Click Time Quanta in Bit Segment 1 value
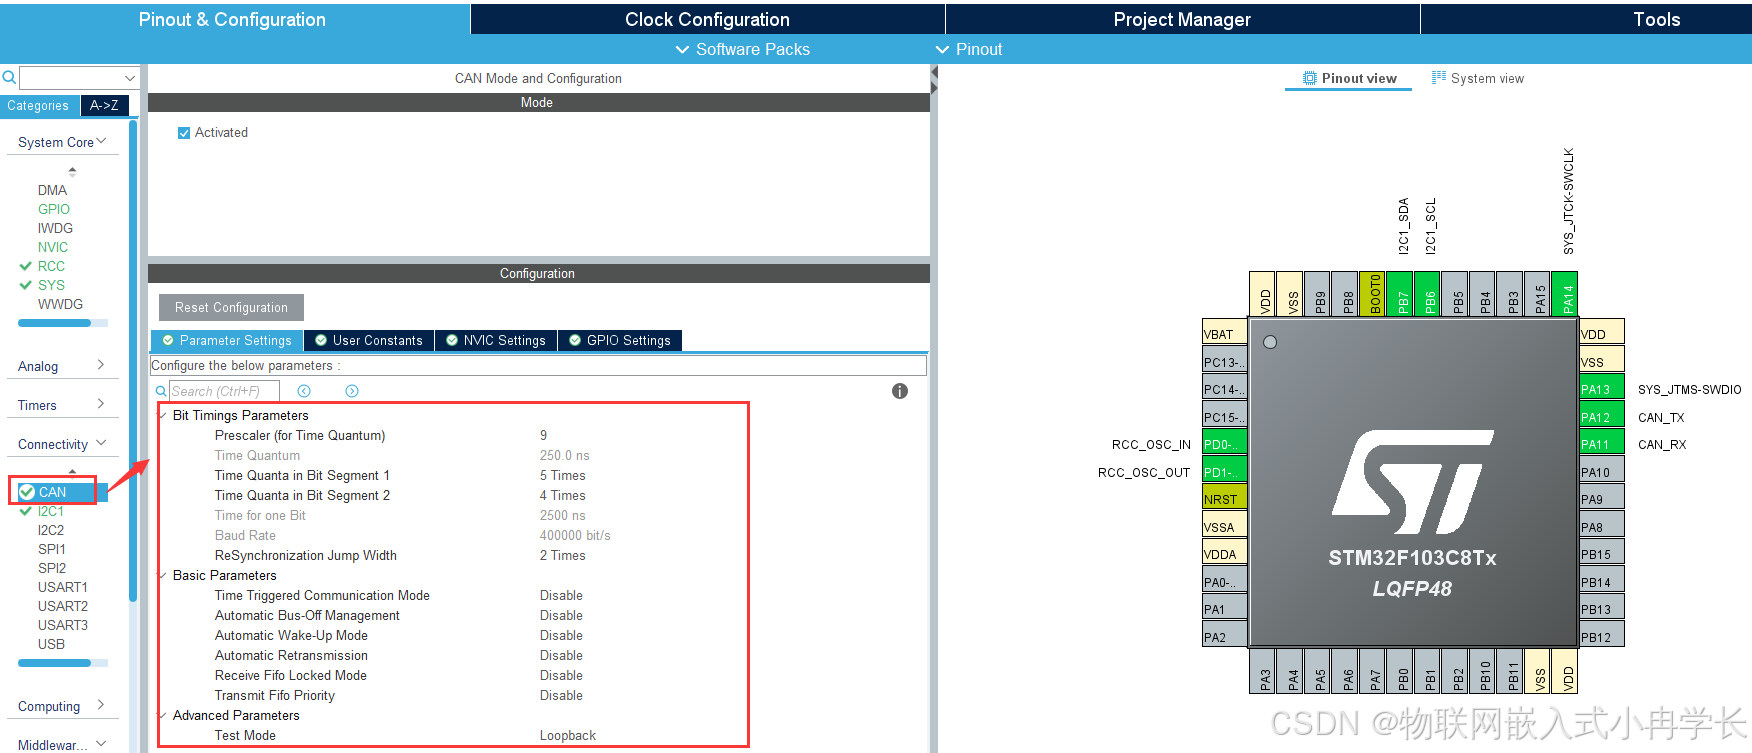The image size is (1752, 753). 563,475
